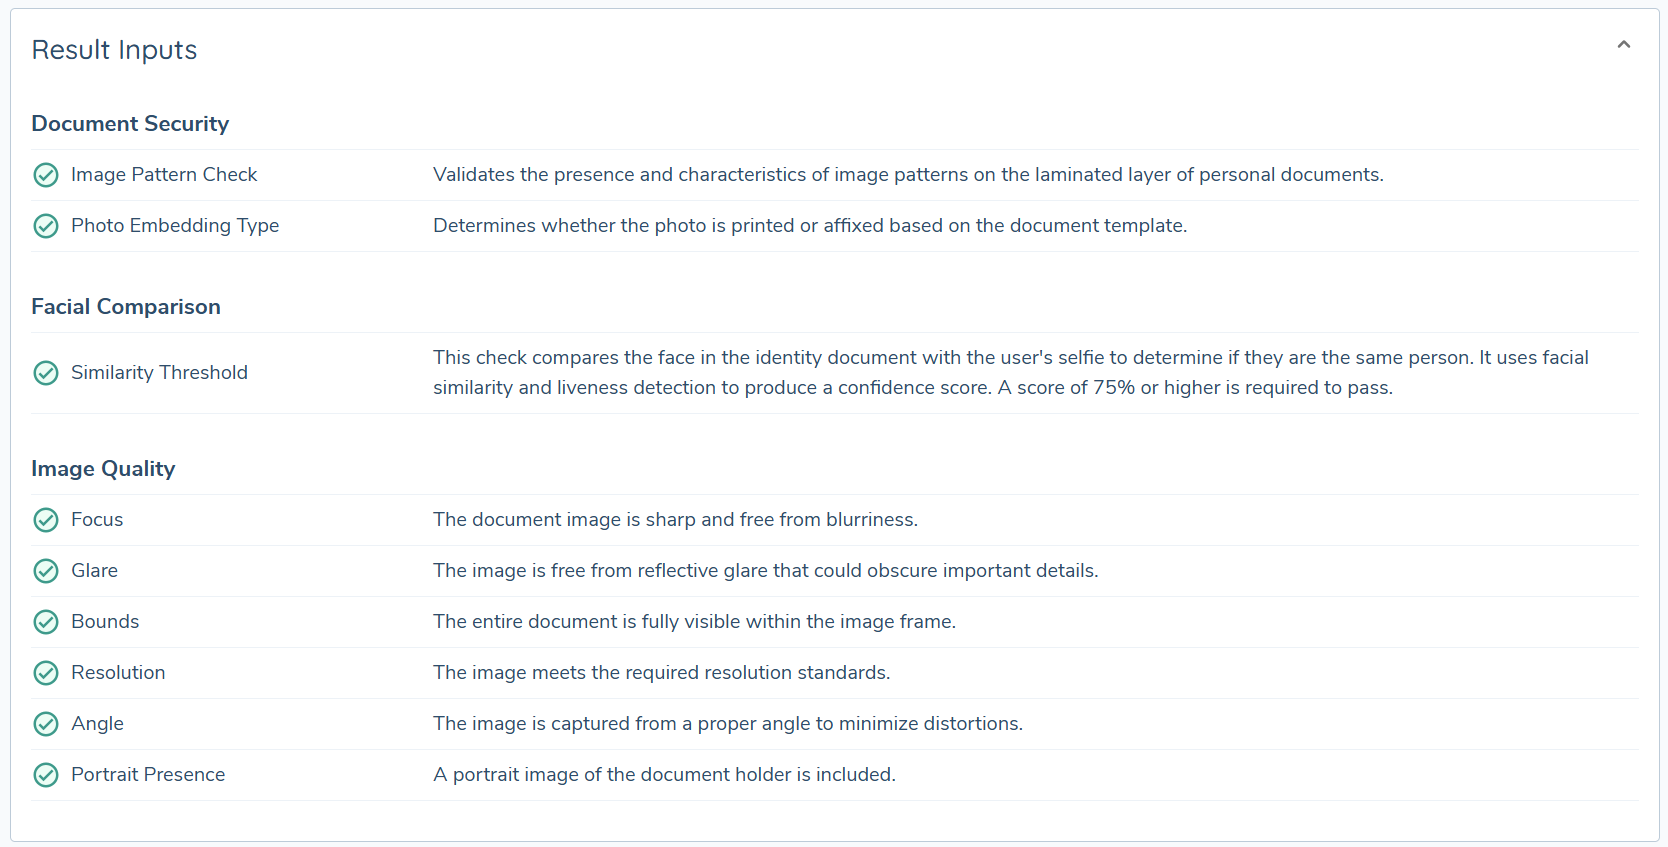Open the Photo Embedding Type entry
Image resolution: width=1668 pixels, height=847 pixels.
(175, 226)
